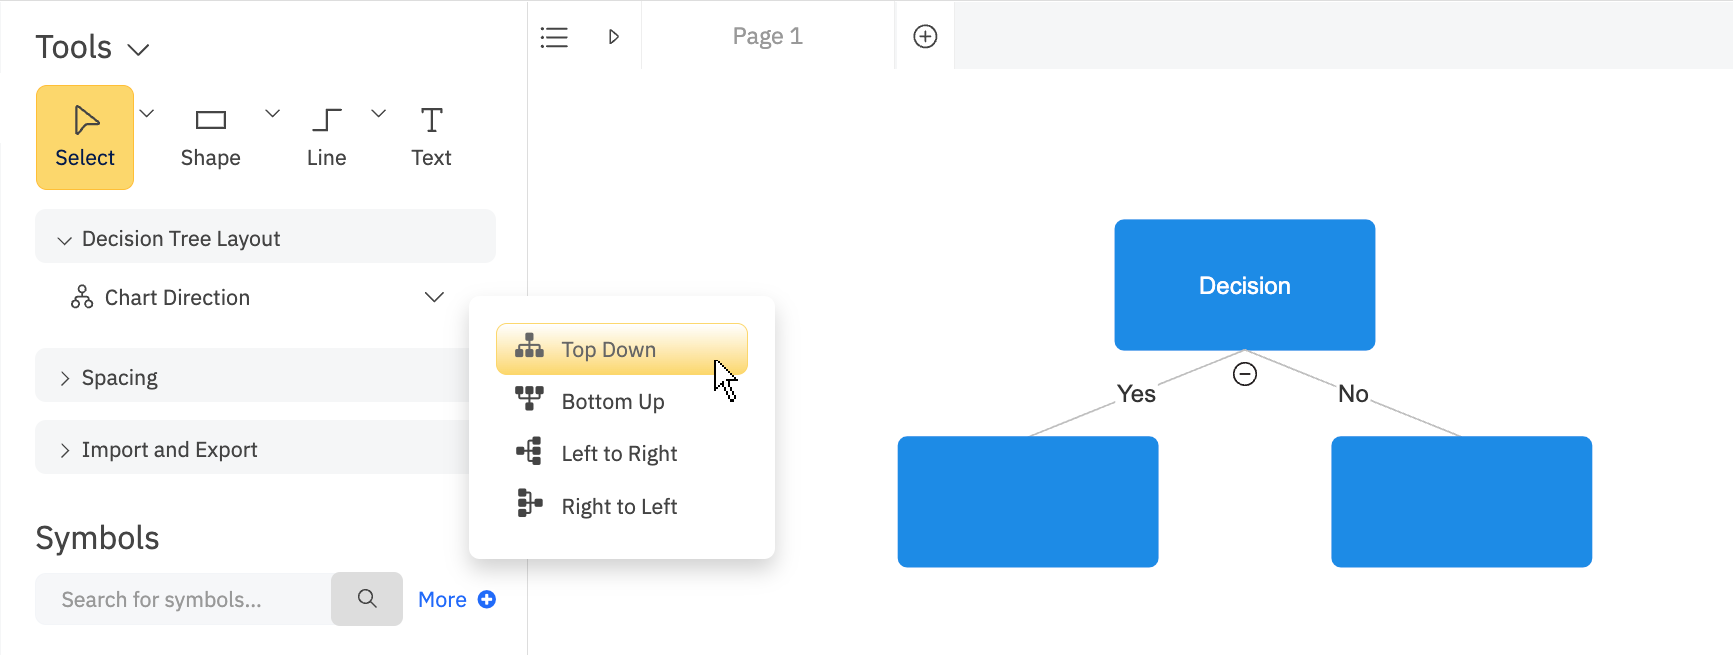Select the Top Down chart direction
This screenshot has width=1733, height=655.
pyautogui.click(x=608, y=349)
